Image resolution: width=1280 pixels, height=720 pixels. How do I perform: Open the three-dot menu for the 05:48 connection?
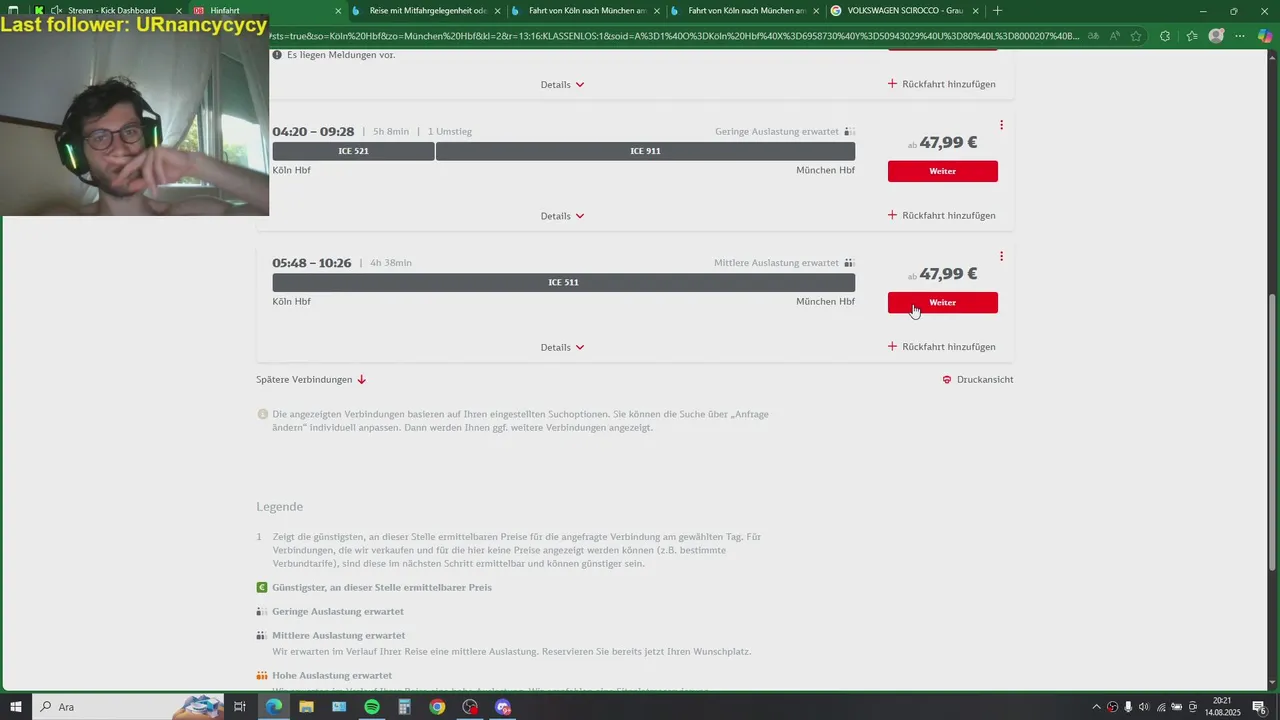click(x=1001, y=256)
